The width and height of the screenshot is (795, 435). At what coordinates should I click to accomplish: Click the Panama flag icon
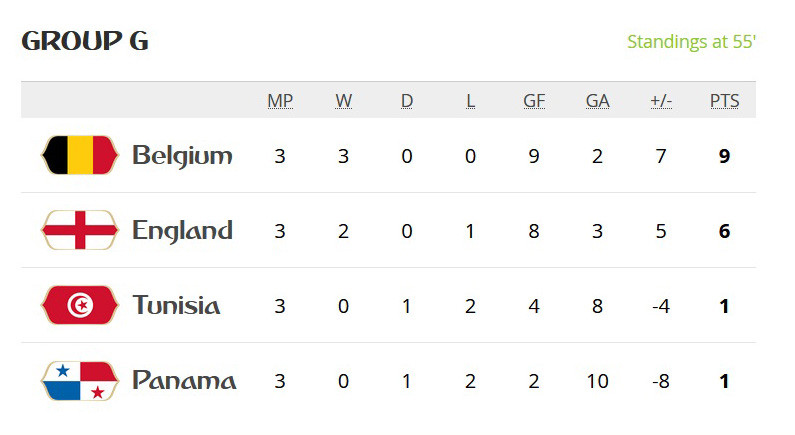[x=80, y=380]
